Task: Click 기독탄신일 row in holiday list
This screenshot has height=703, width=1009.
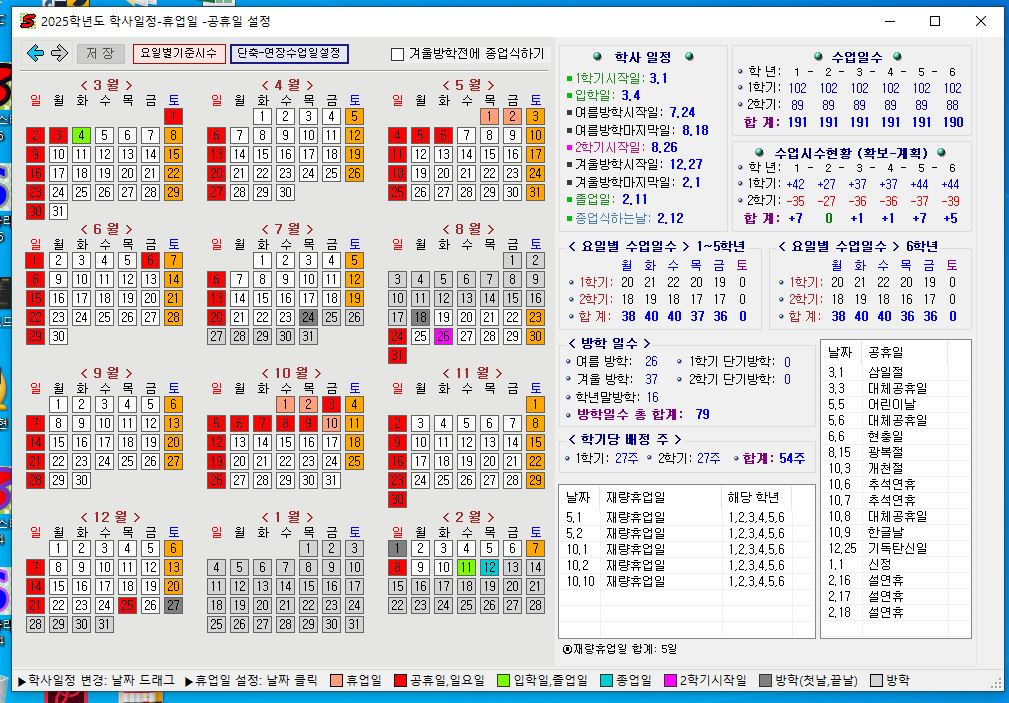Action: click(896, 548)
